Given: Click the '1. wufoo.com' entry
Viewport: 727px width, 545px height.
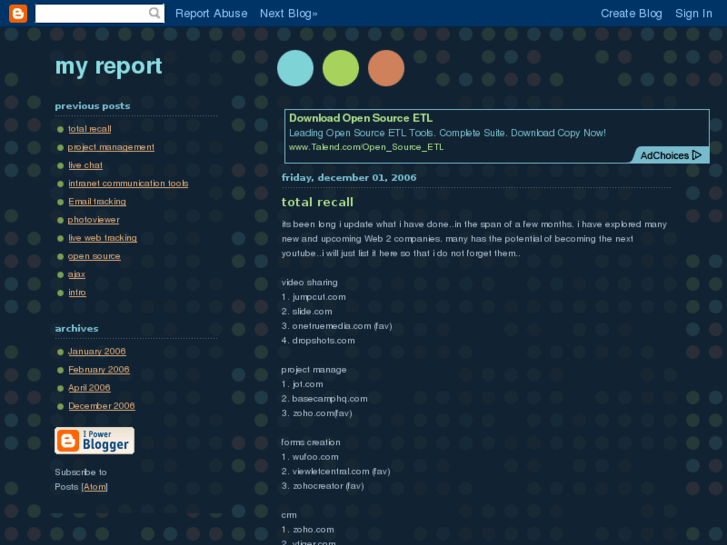Looking at the screenshot, I should [310, 457].
